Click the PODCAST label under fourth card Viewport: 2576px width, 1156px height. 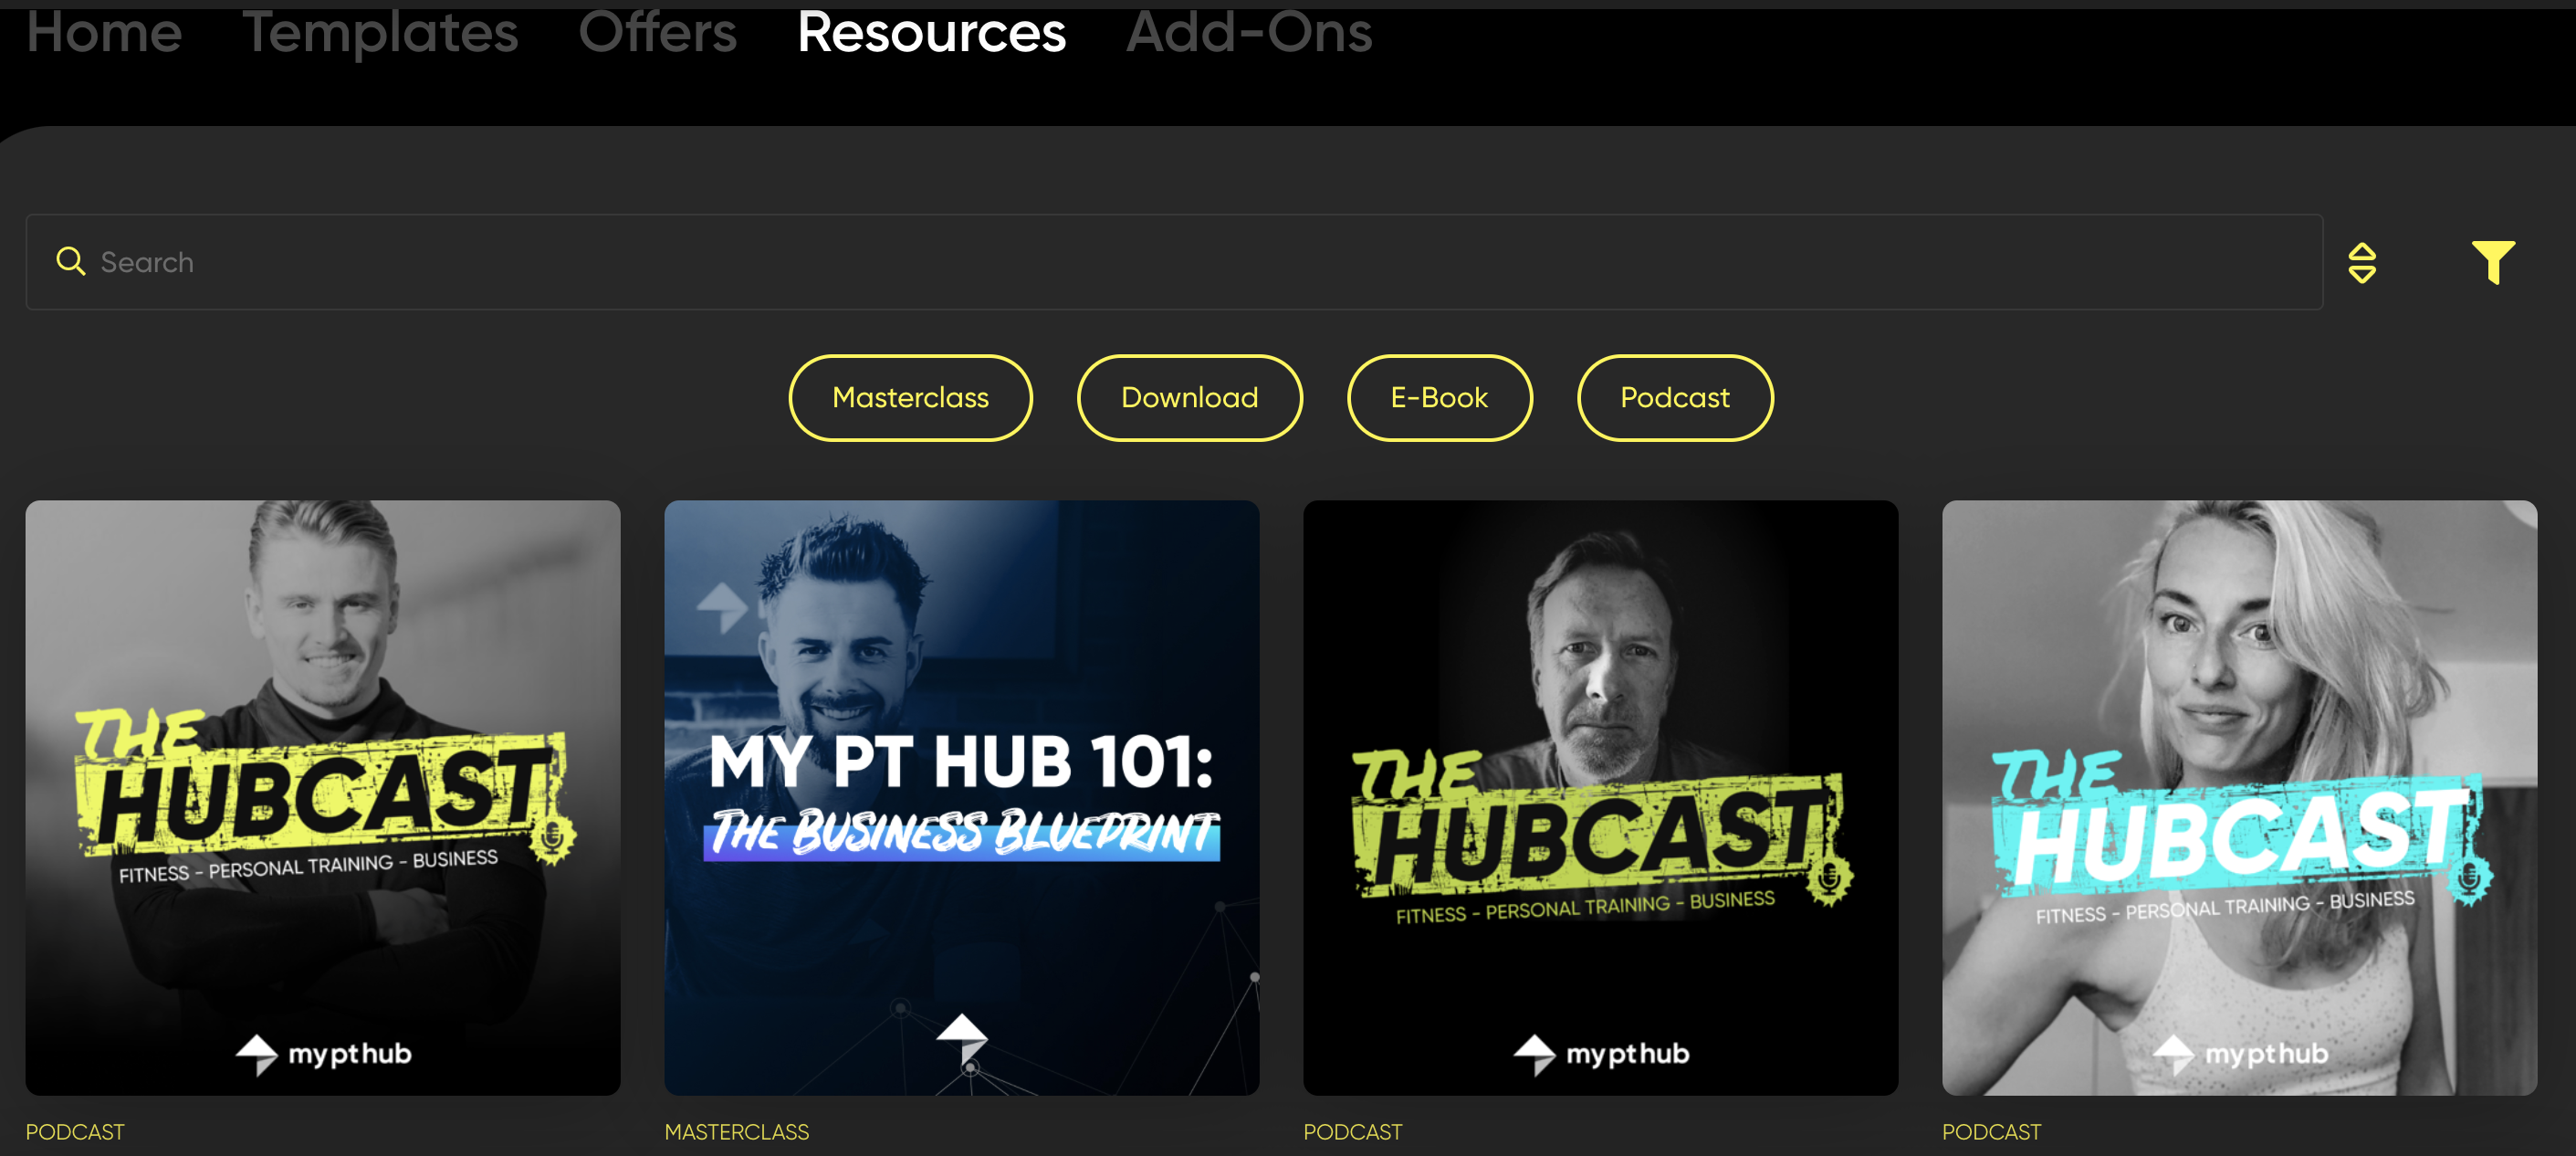(x=1991, y=1132)
